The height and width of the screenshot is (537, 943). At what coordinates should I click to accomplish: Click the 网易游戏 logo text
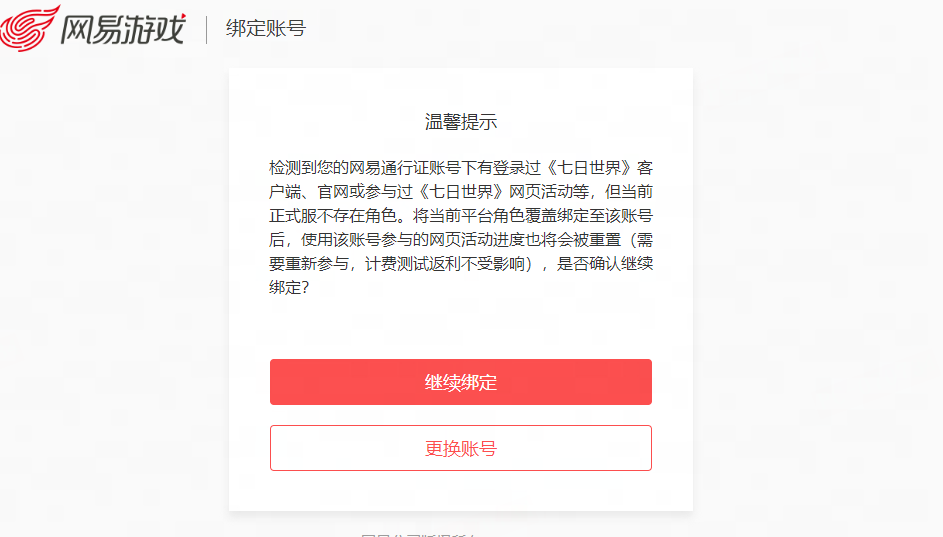click(x=122, y=28)
